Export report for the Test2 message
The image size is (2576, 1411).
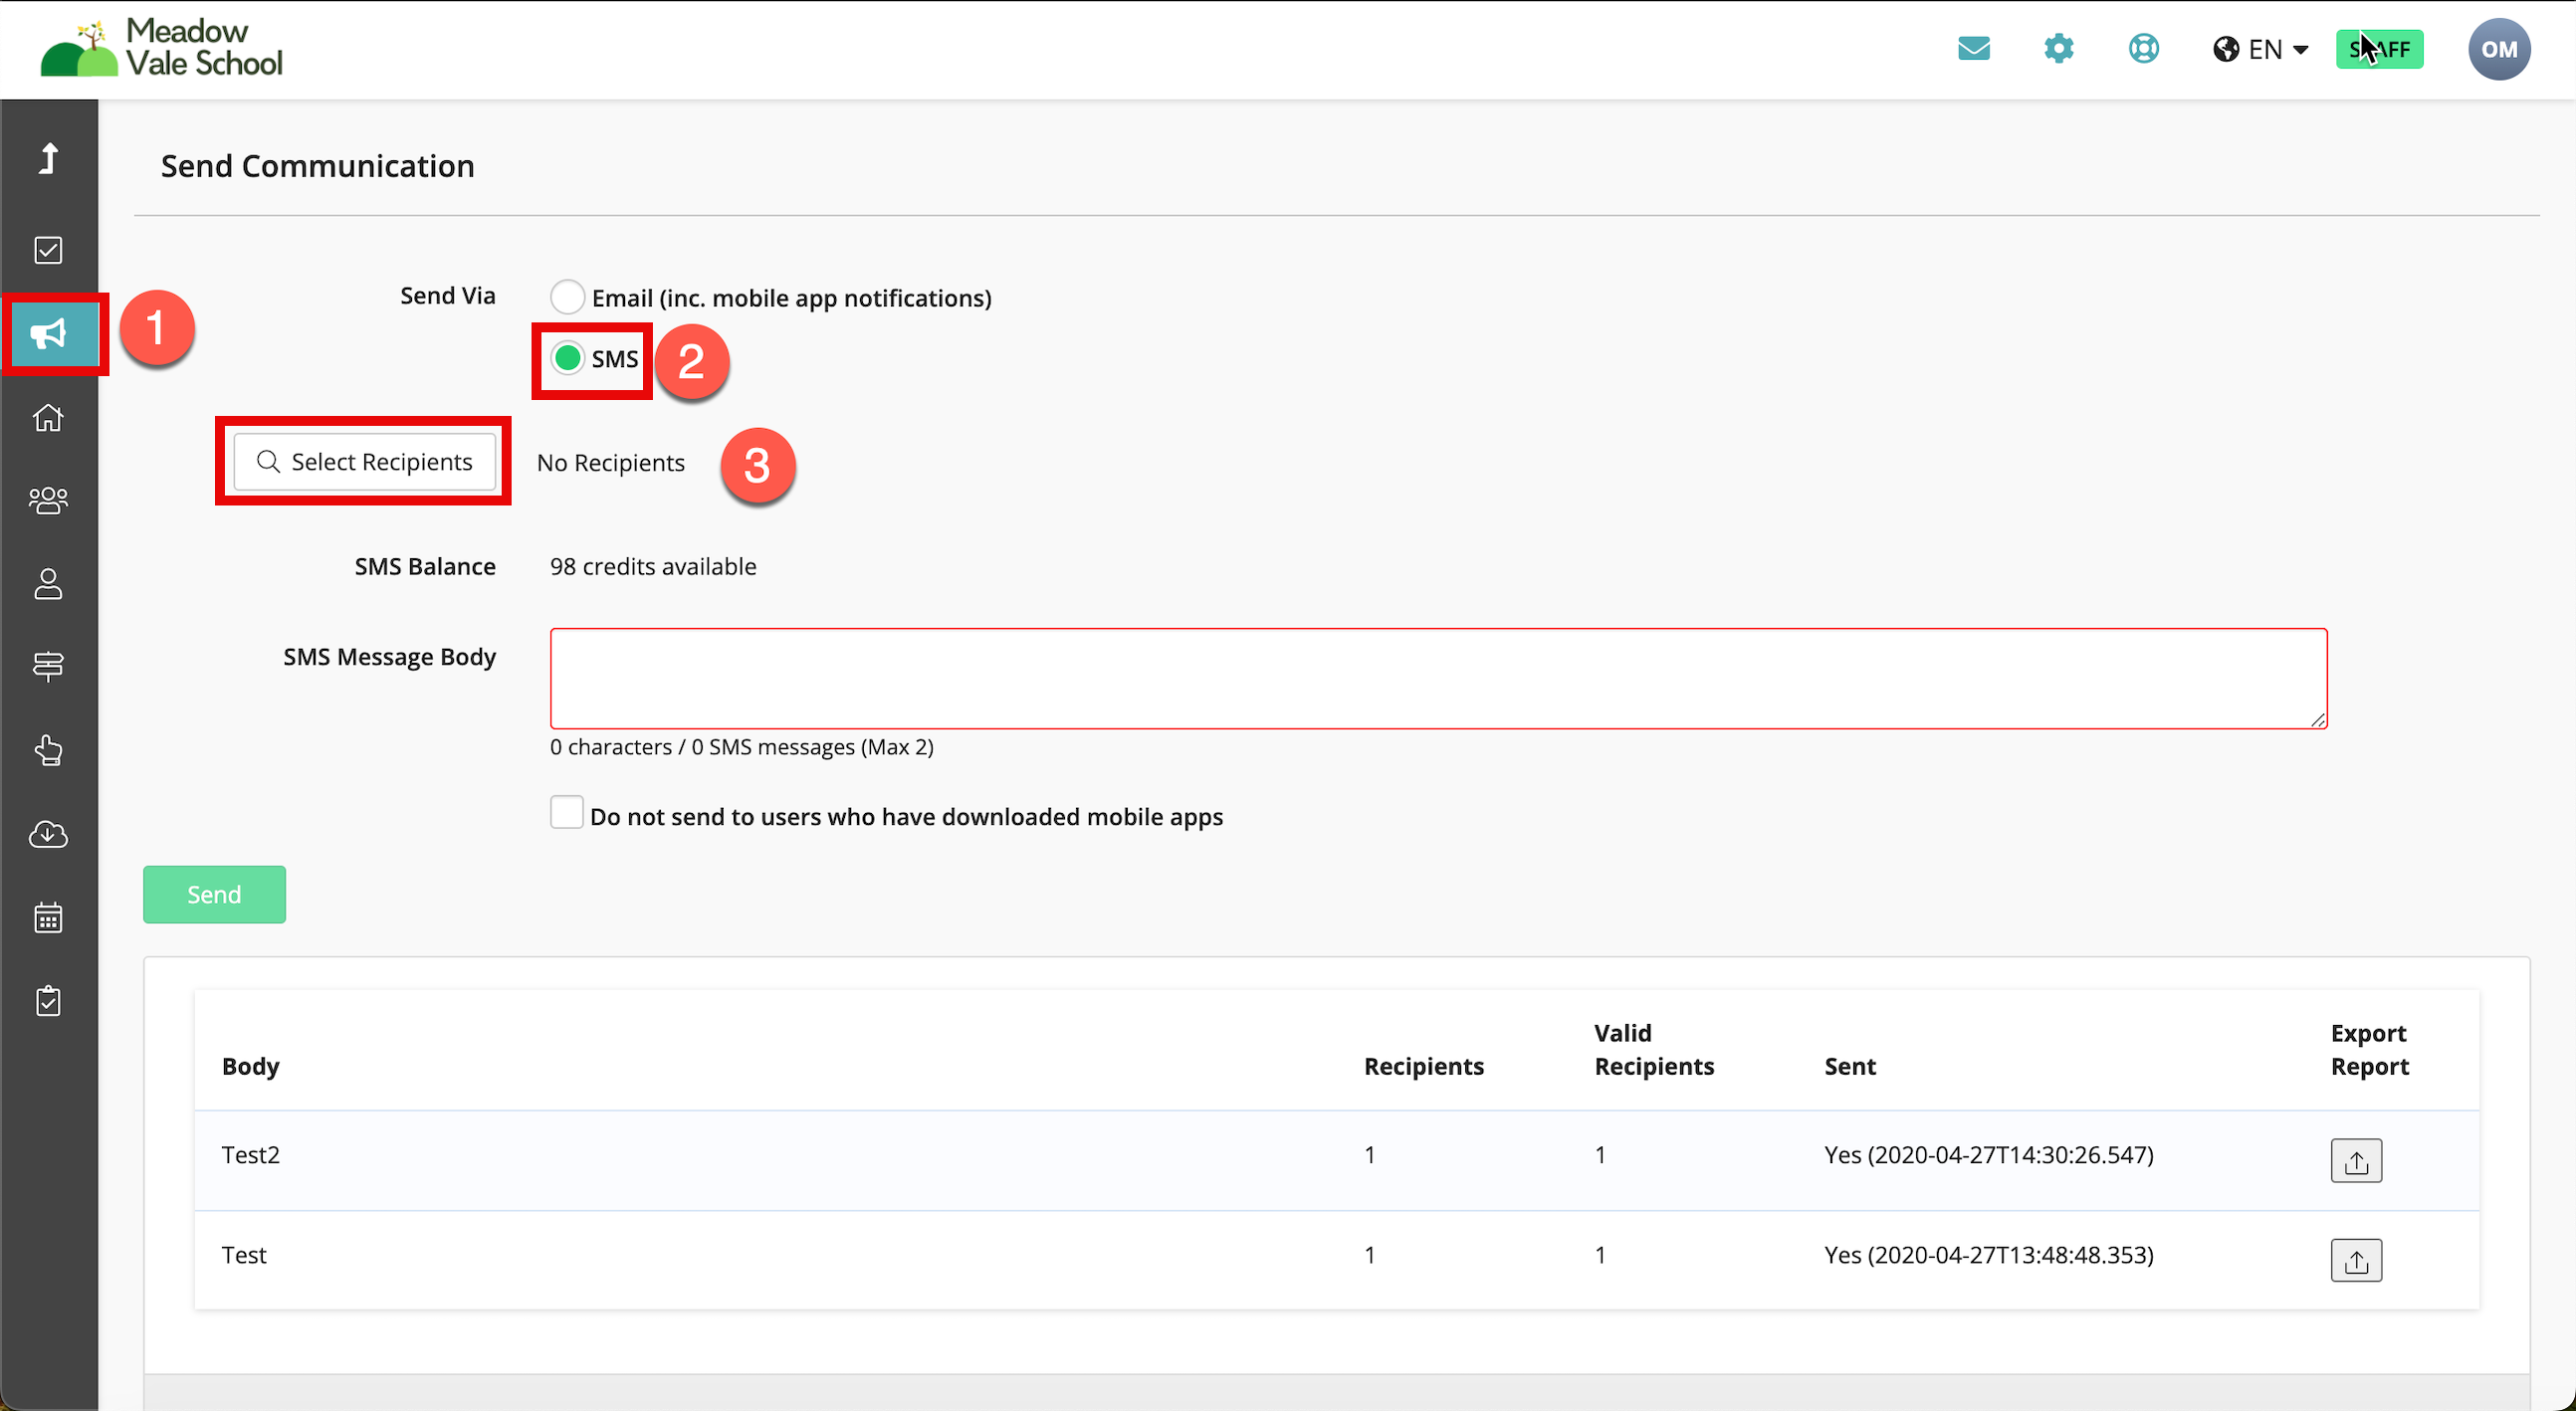tap(2355, 1160)
